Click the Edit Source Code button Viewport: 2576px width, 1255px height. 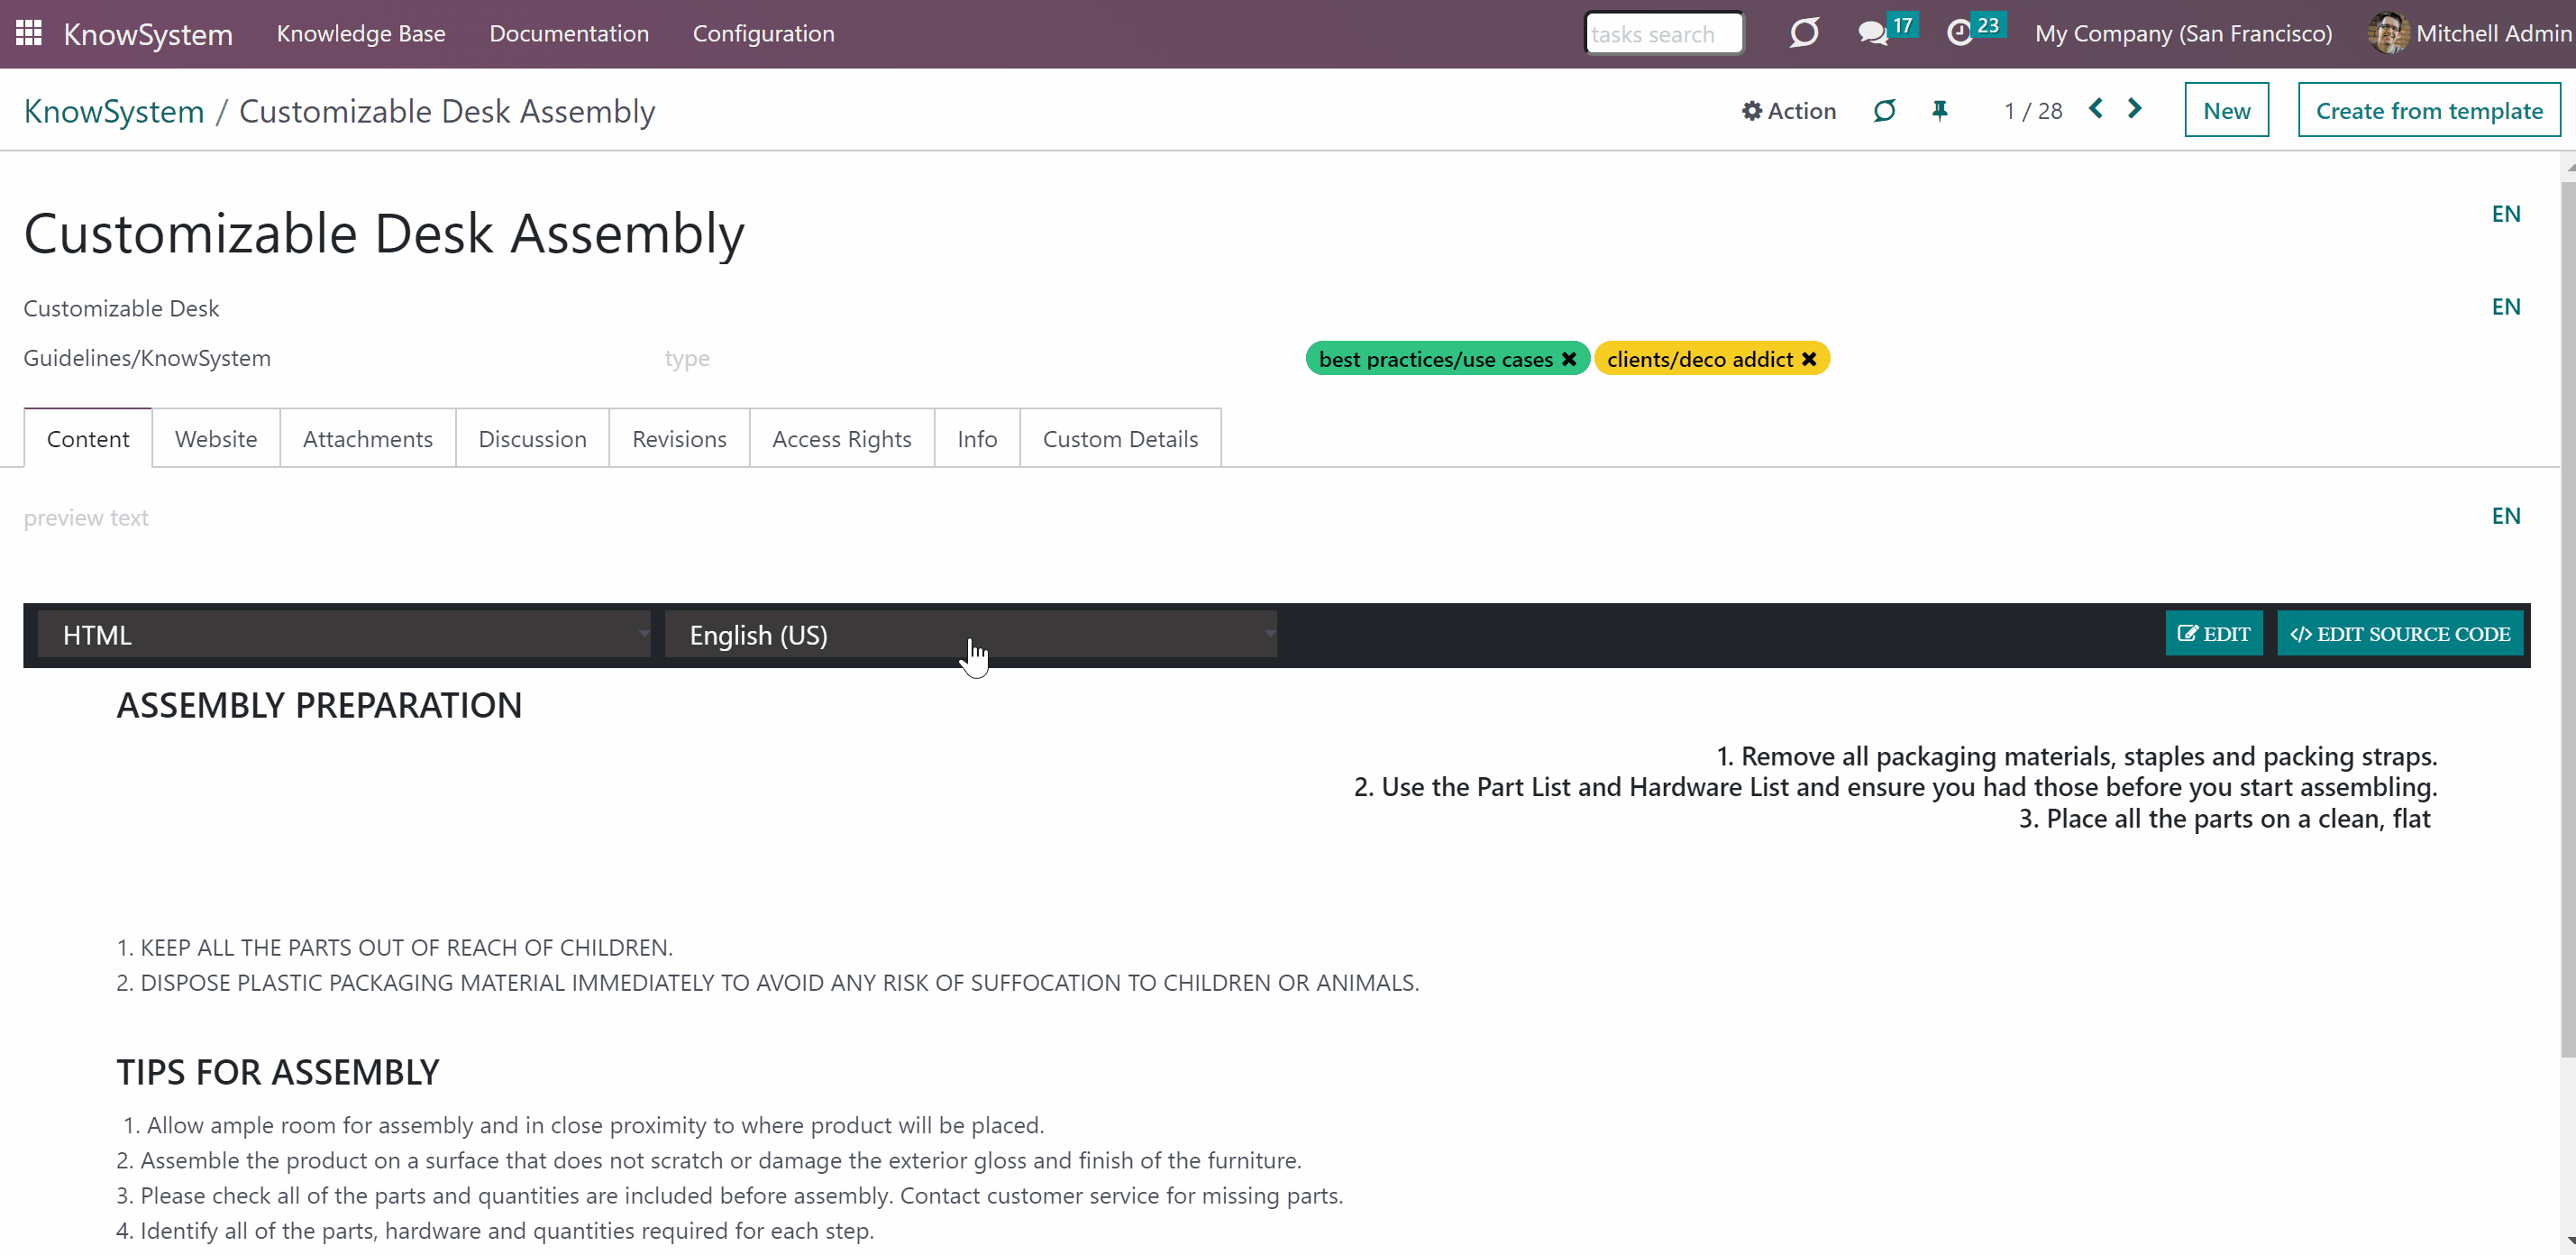coord(2399,634)
